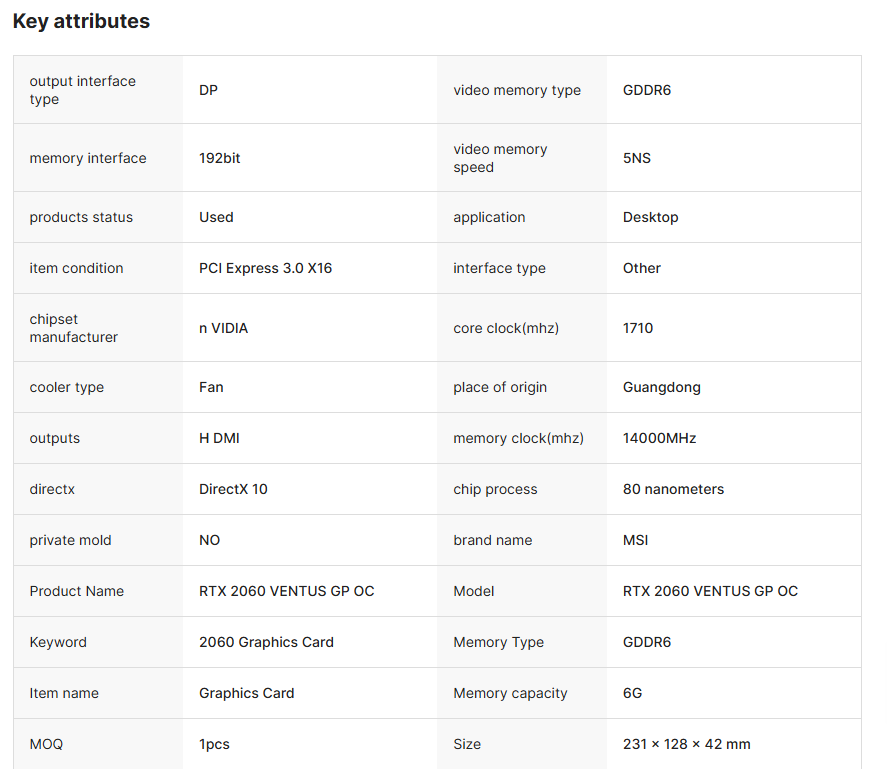Select the 'Key attributes' heading
Viewport: 887px width, 769px height.
[x=81, y=21]
